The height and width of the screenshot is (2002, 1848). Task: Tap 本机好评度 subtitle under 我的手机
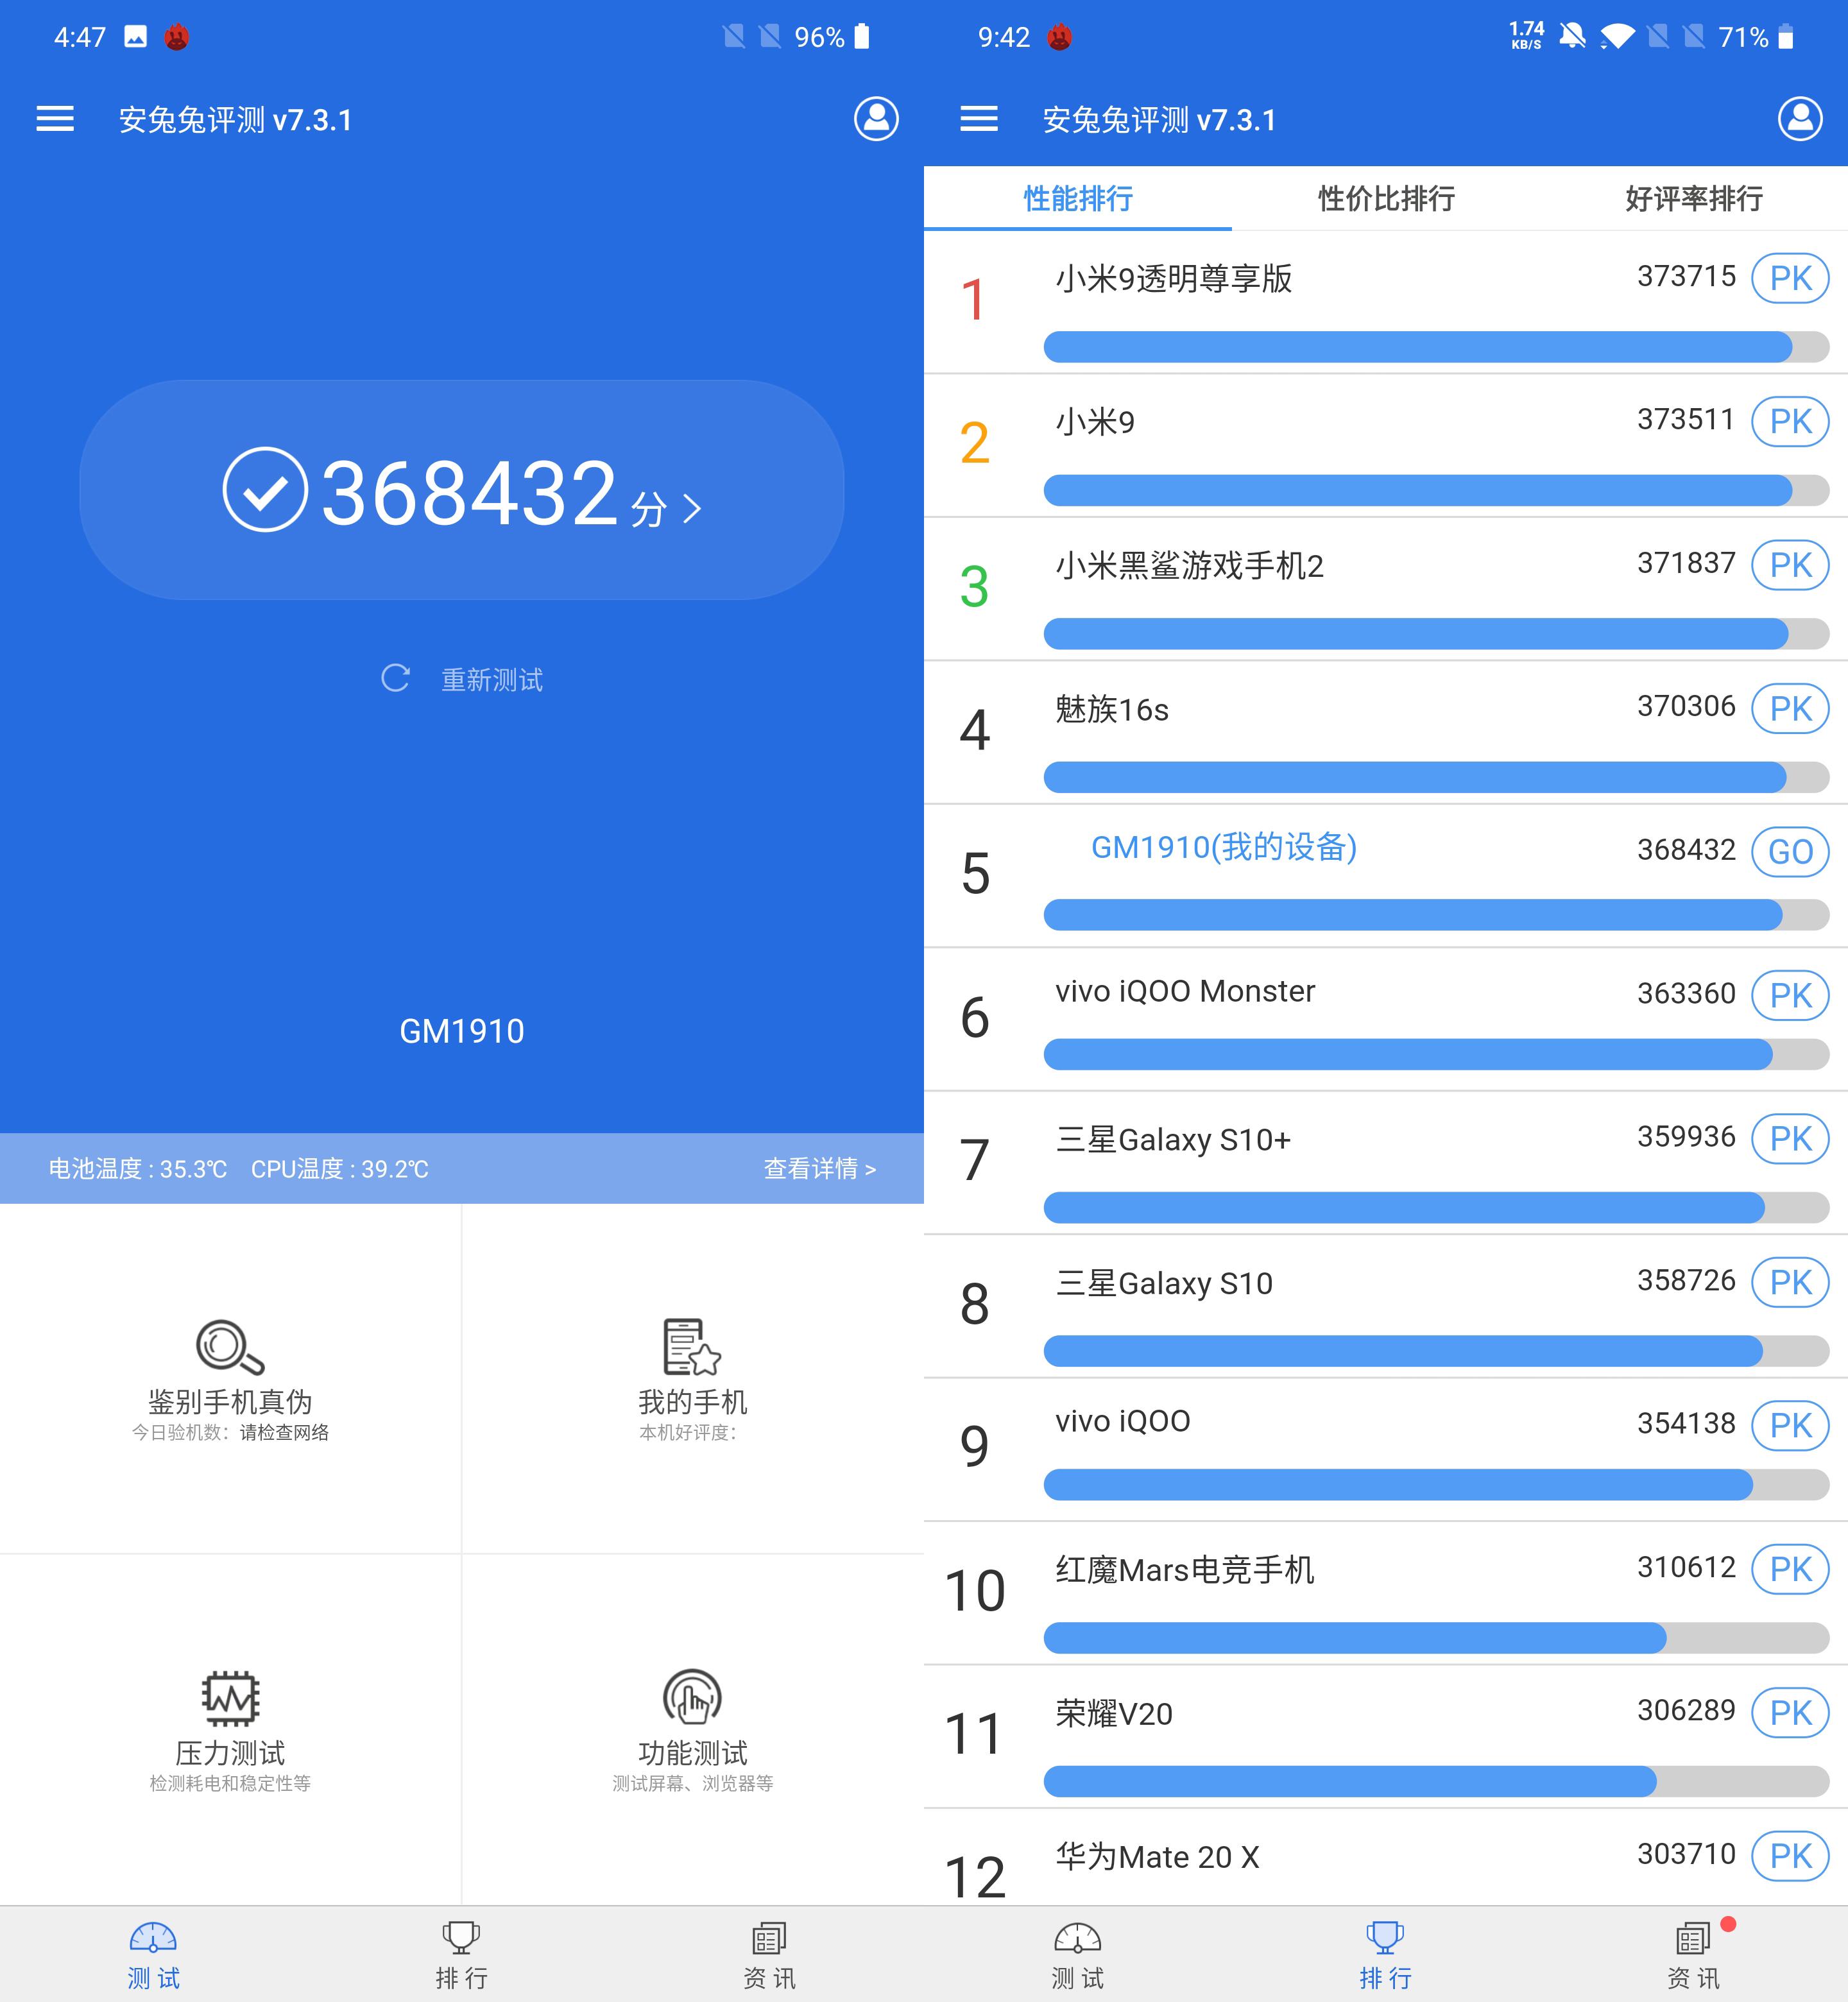pos(688,1432)
